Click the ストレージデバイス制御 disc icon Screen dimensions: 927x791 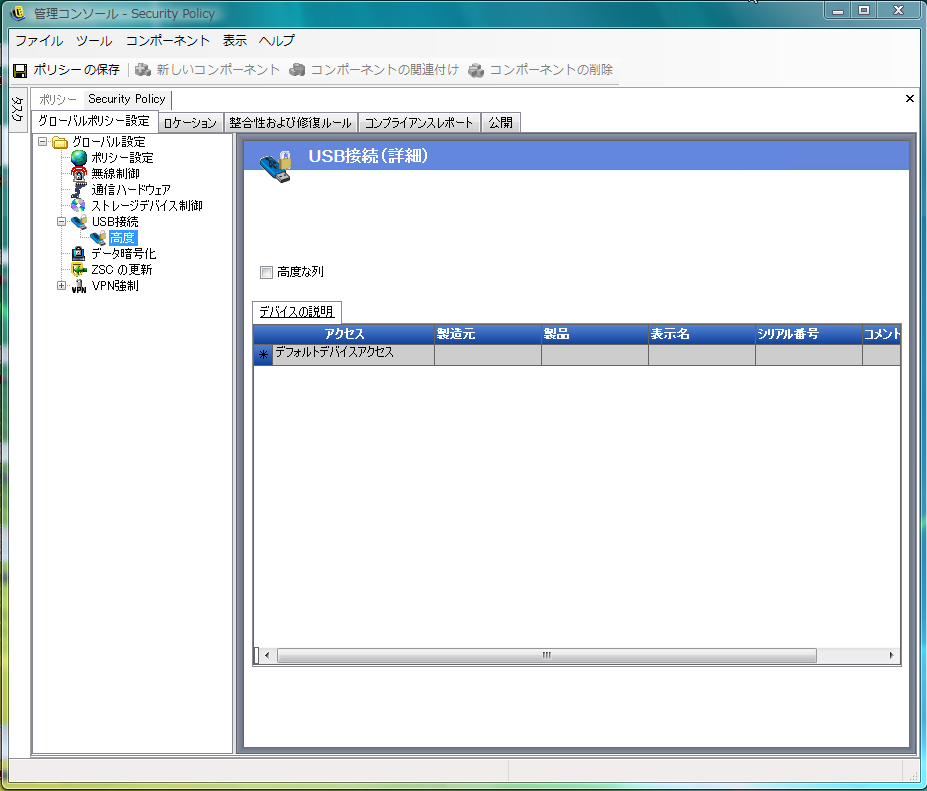click(78, 206)
